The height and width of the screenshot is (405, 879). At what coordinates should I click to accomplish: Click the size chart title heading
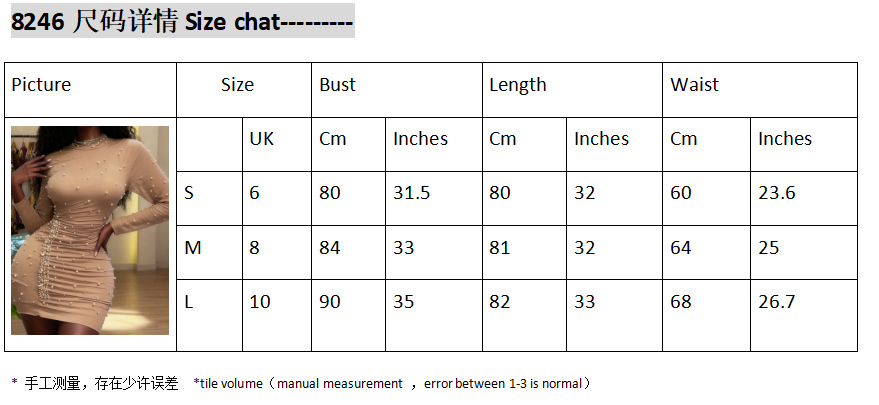click(182, 21)
